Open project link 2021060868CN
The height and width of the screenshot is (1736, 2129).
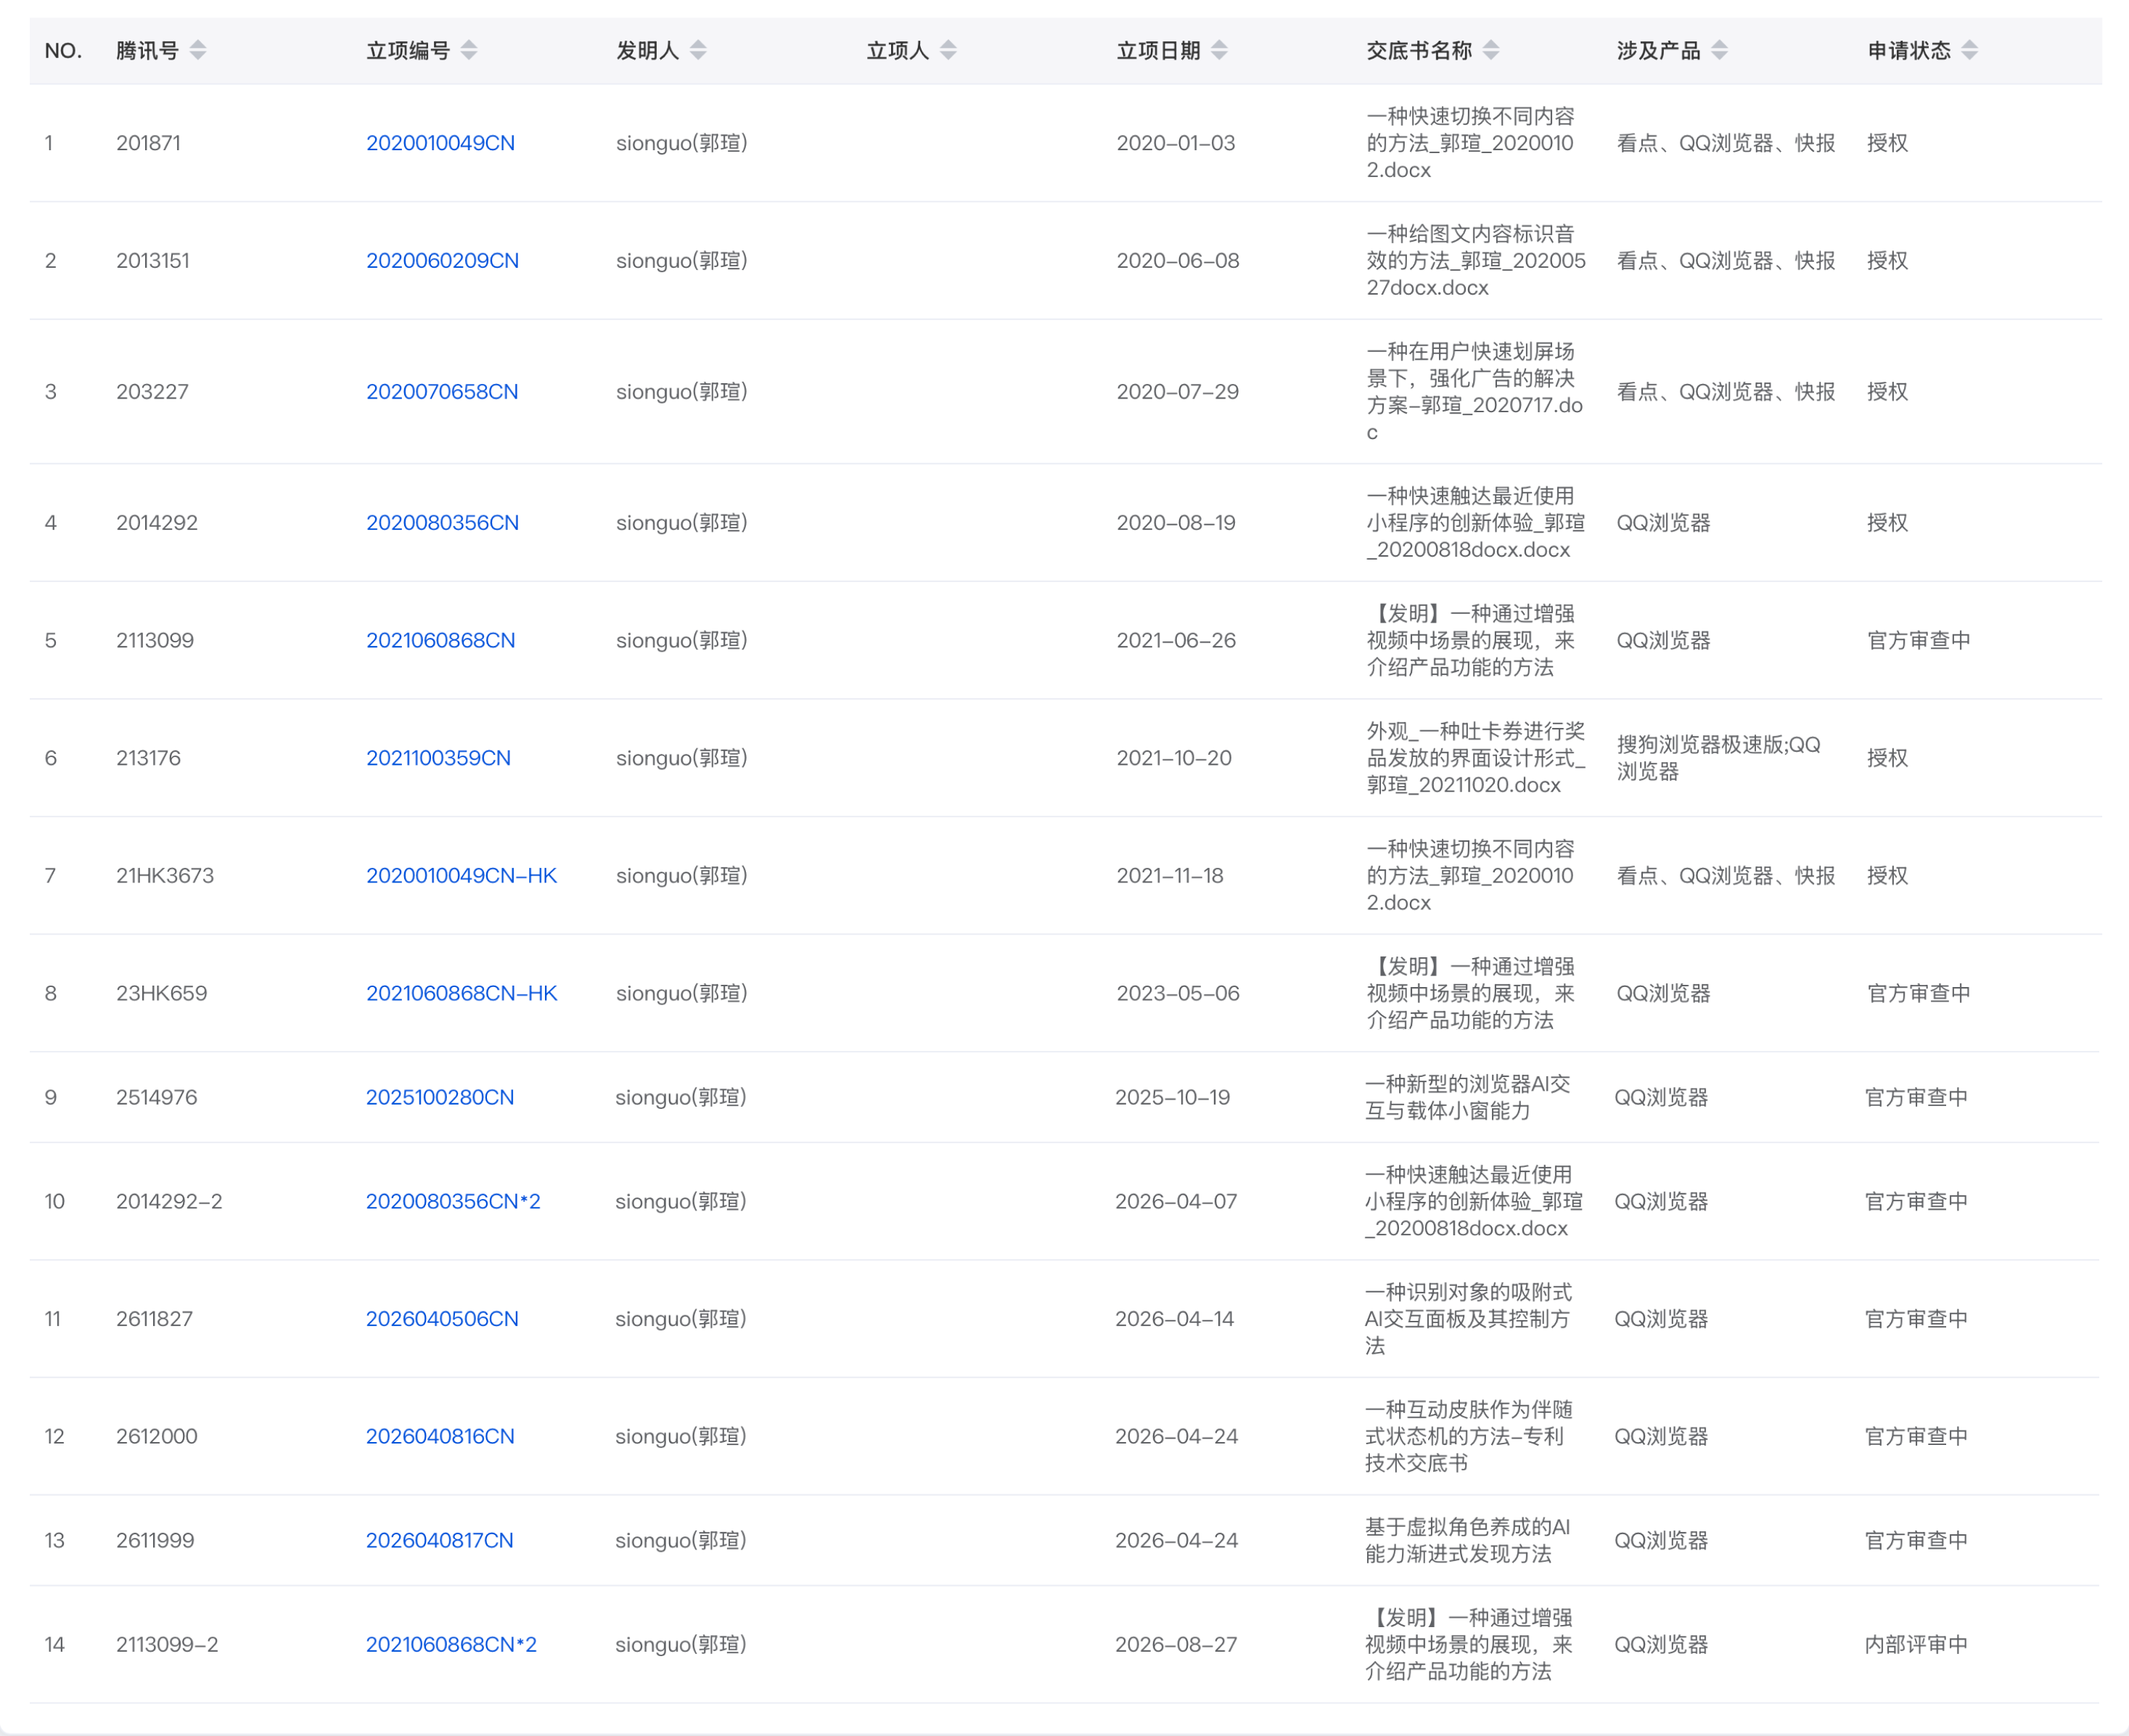[x=440, y=641]
